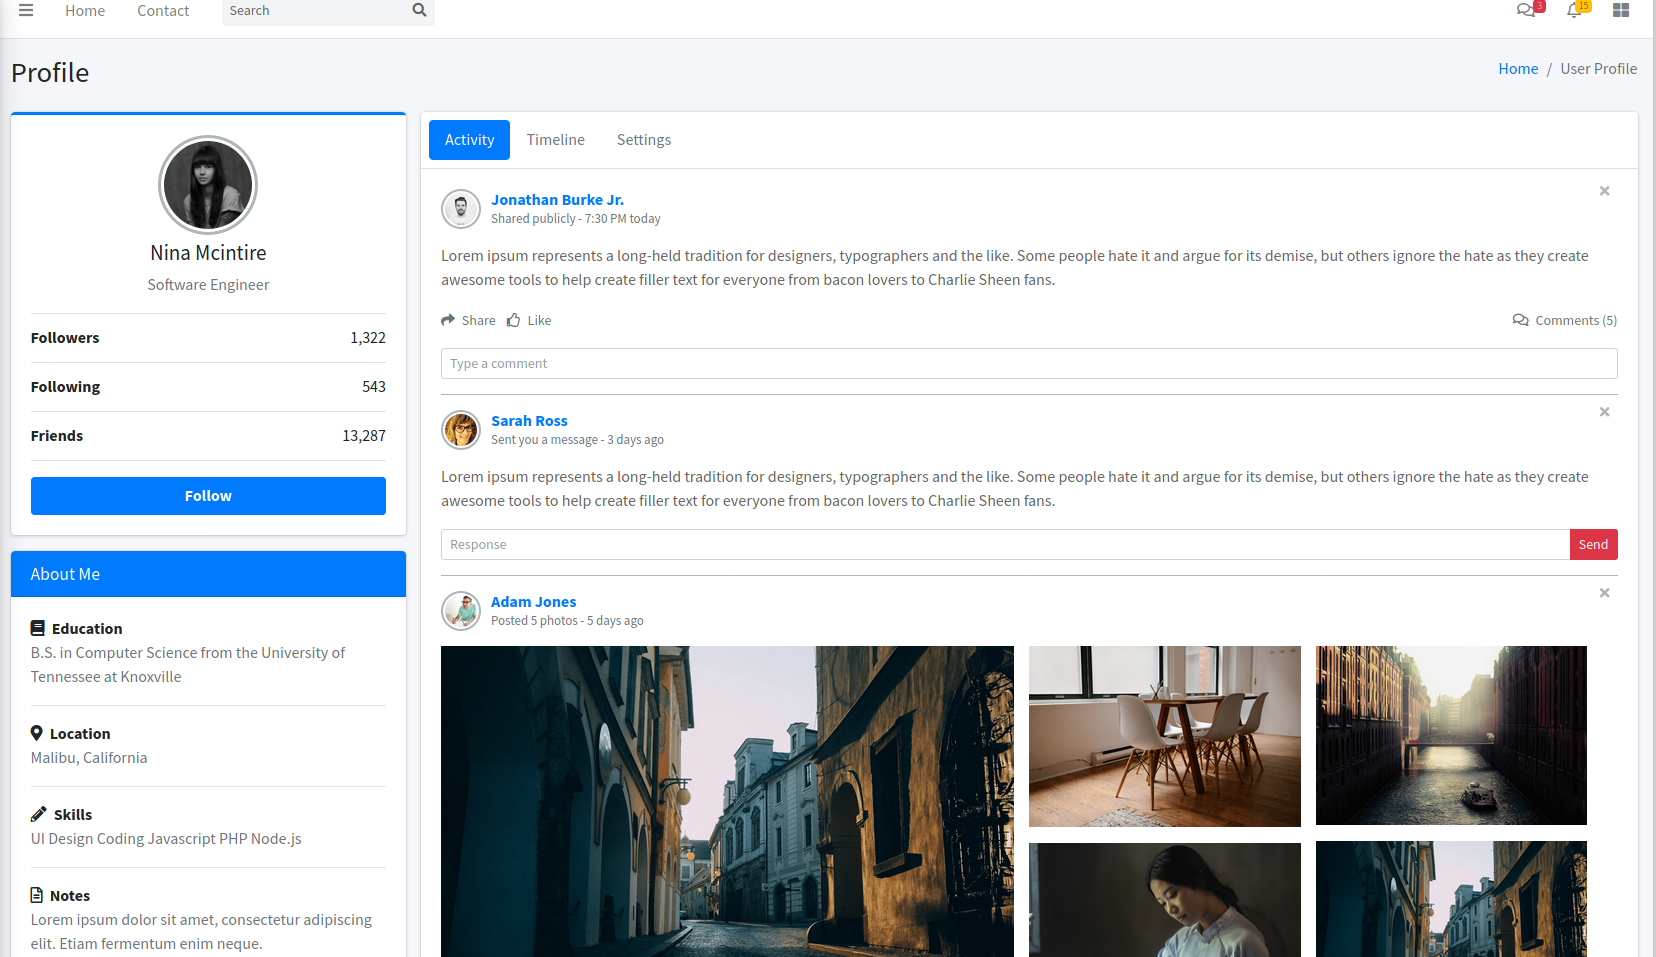Click 'Sent you a message - 3 days ago'
1656x957 pixels.
pos(577,440)
